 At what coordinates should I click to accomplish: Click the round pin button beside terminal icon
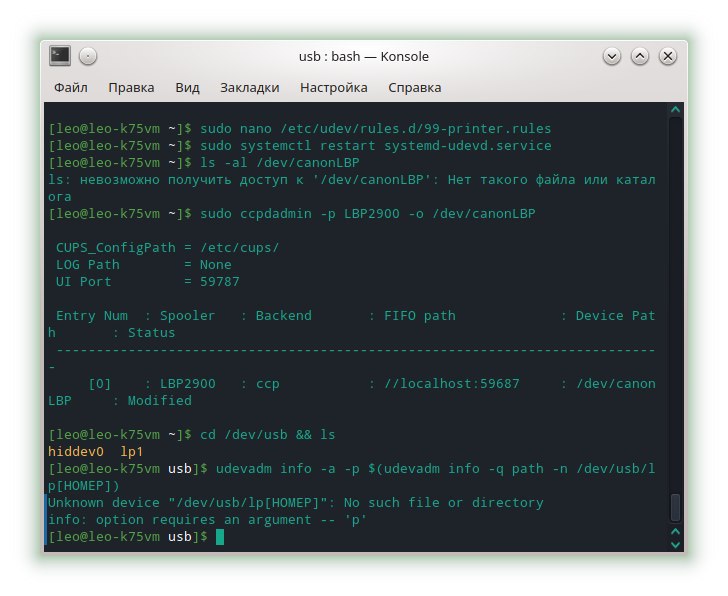pyautogui.click(x=88, y=56)
